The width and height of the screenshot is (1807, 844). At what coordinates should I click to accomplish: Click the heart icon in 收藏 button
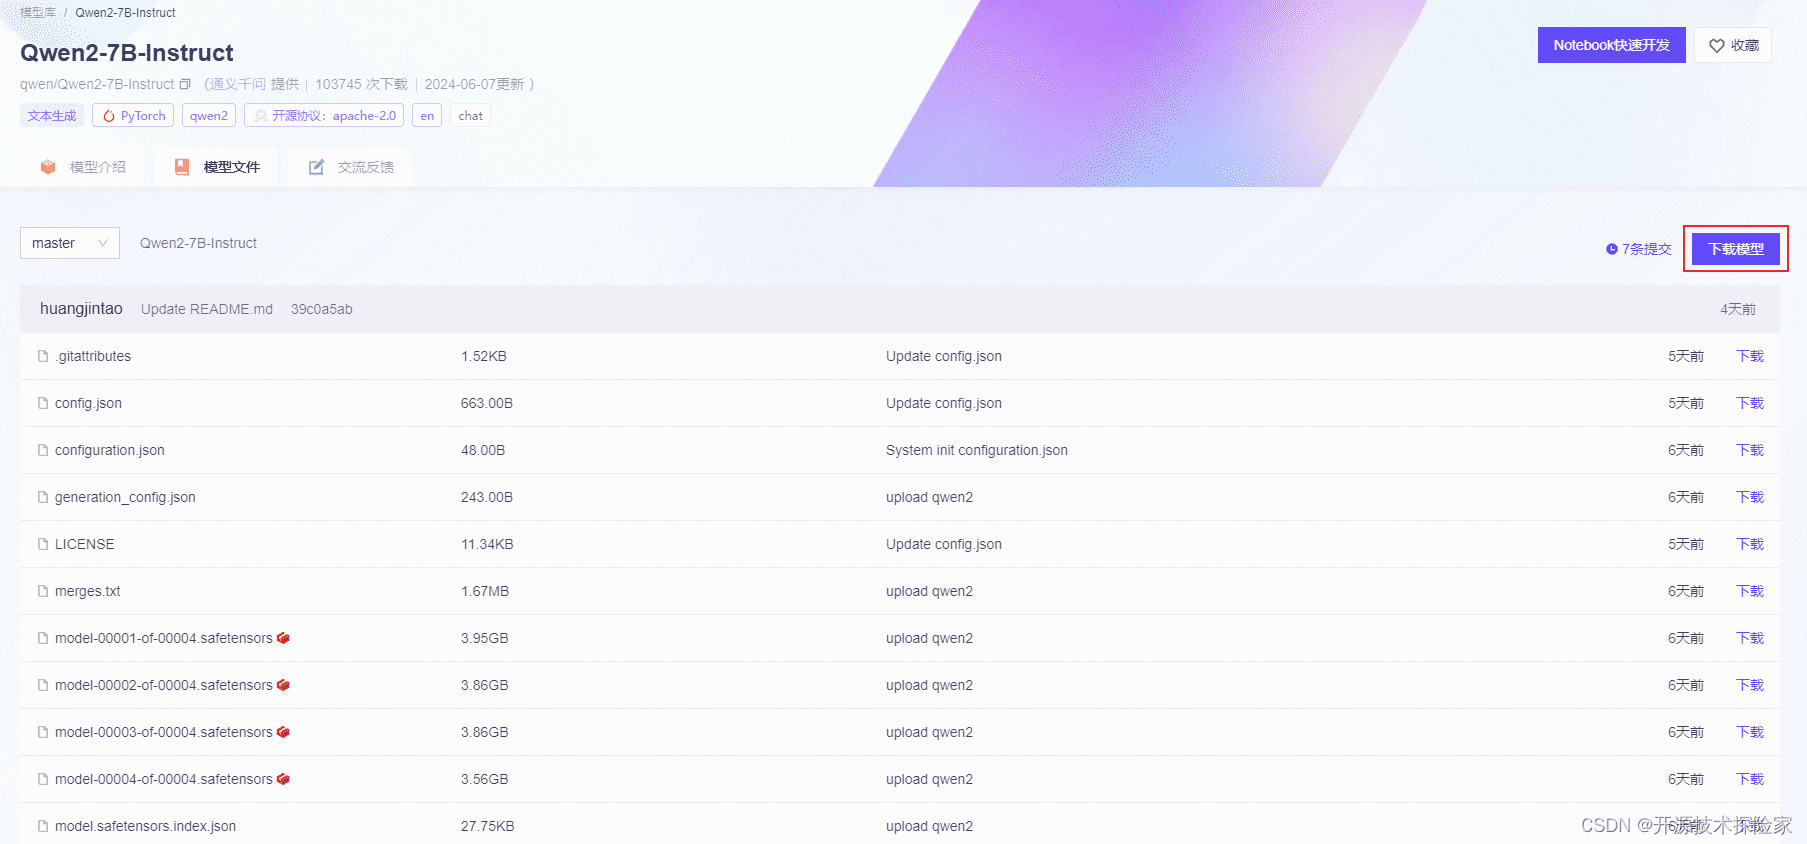pos(1716,46)
